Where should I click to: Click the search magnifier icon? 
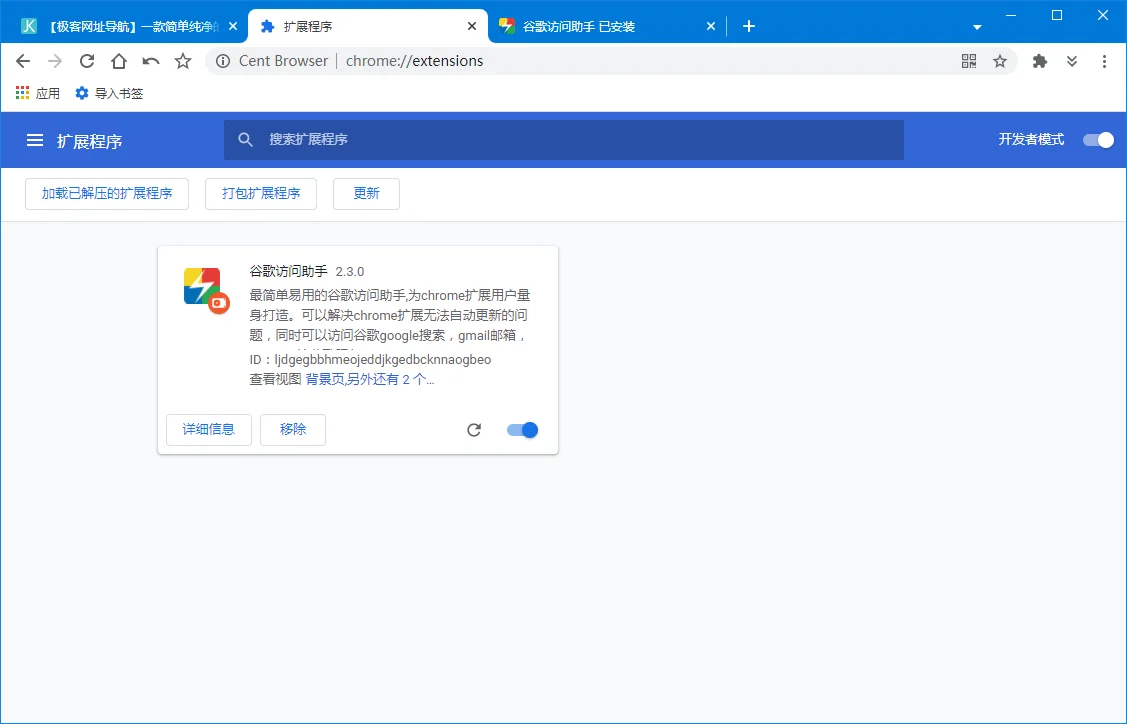245,139
